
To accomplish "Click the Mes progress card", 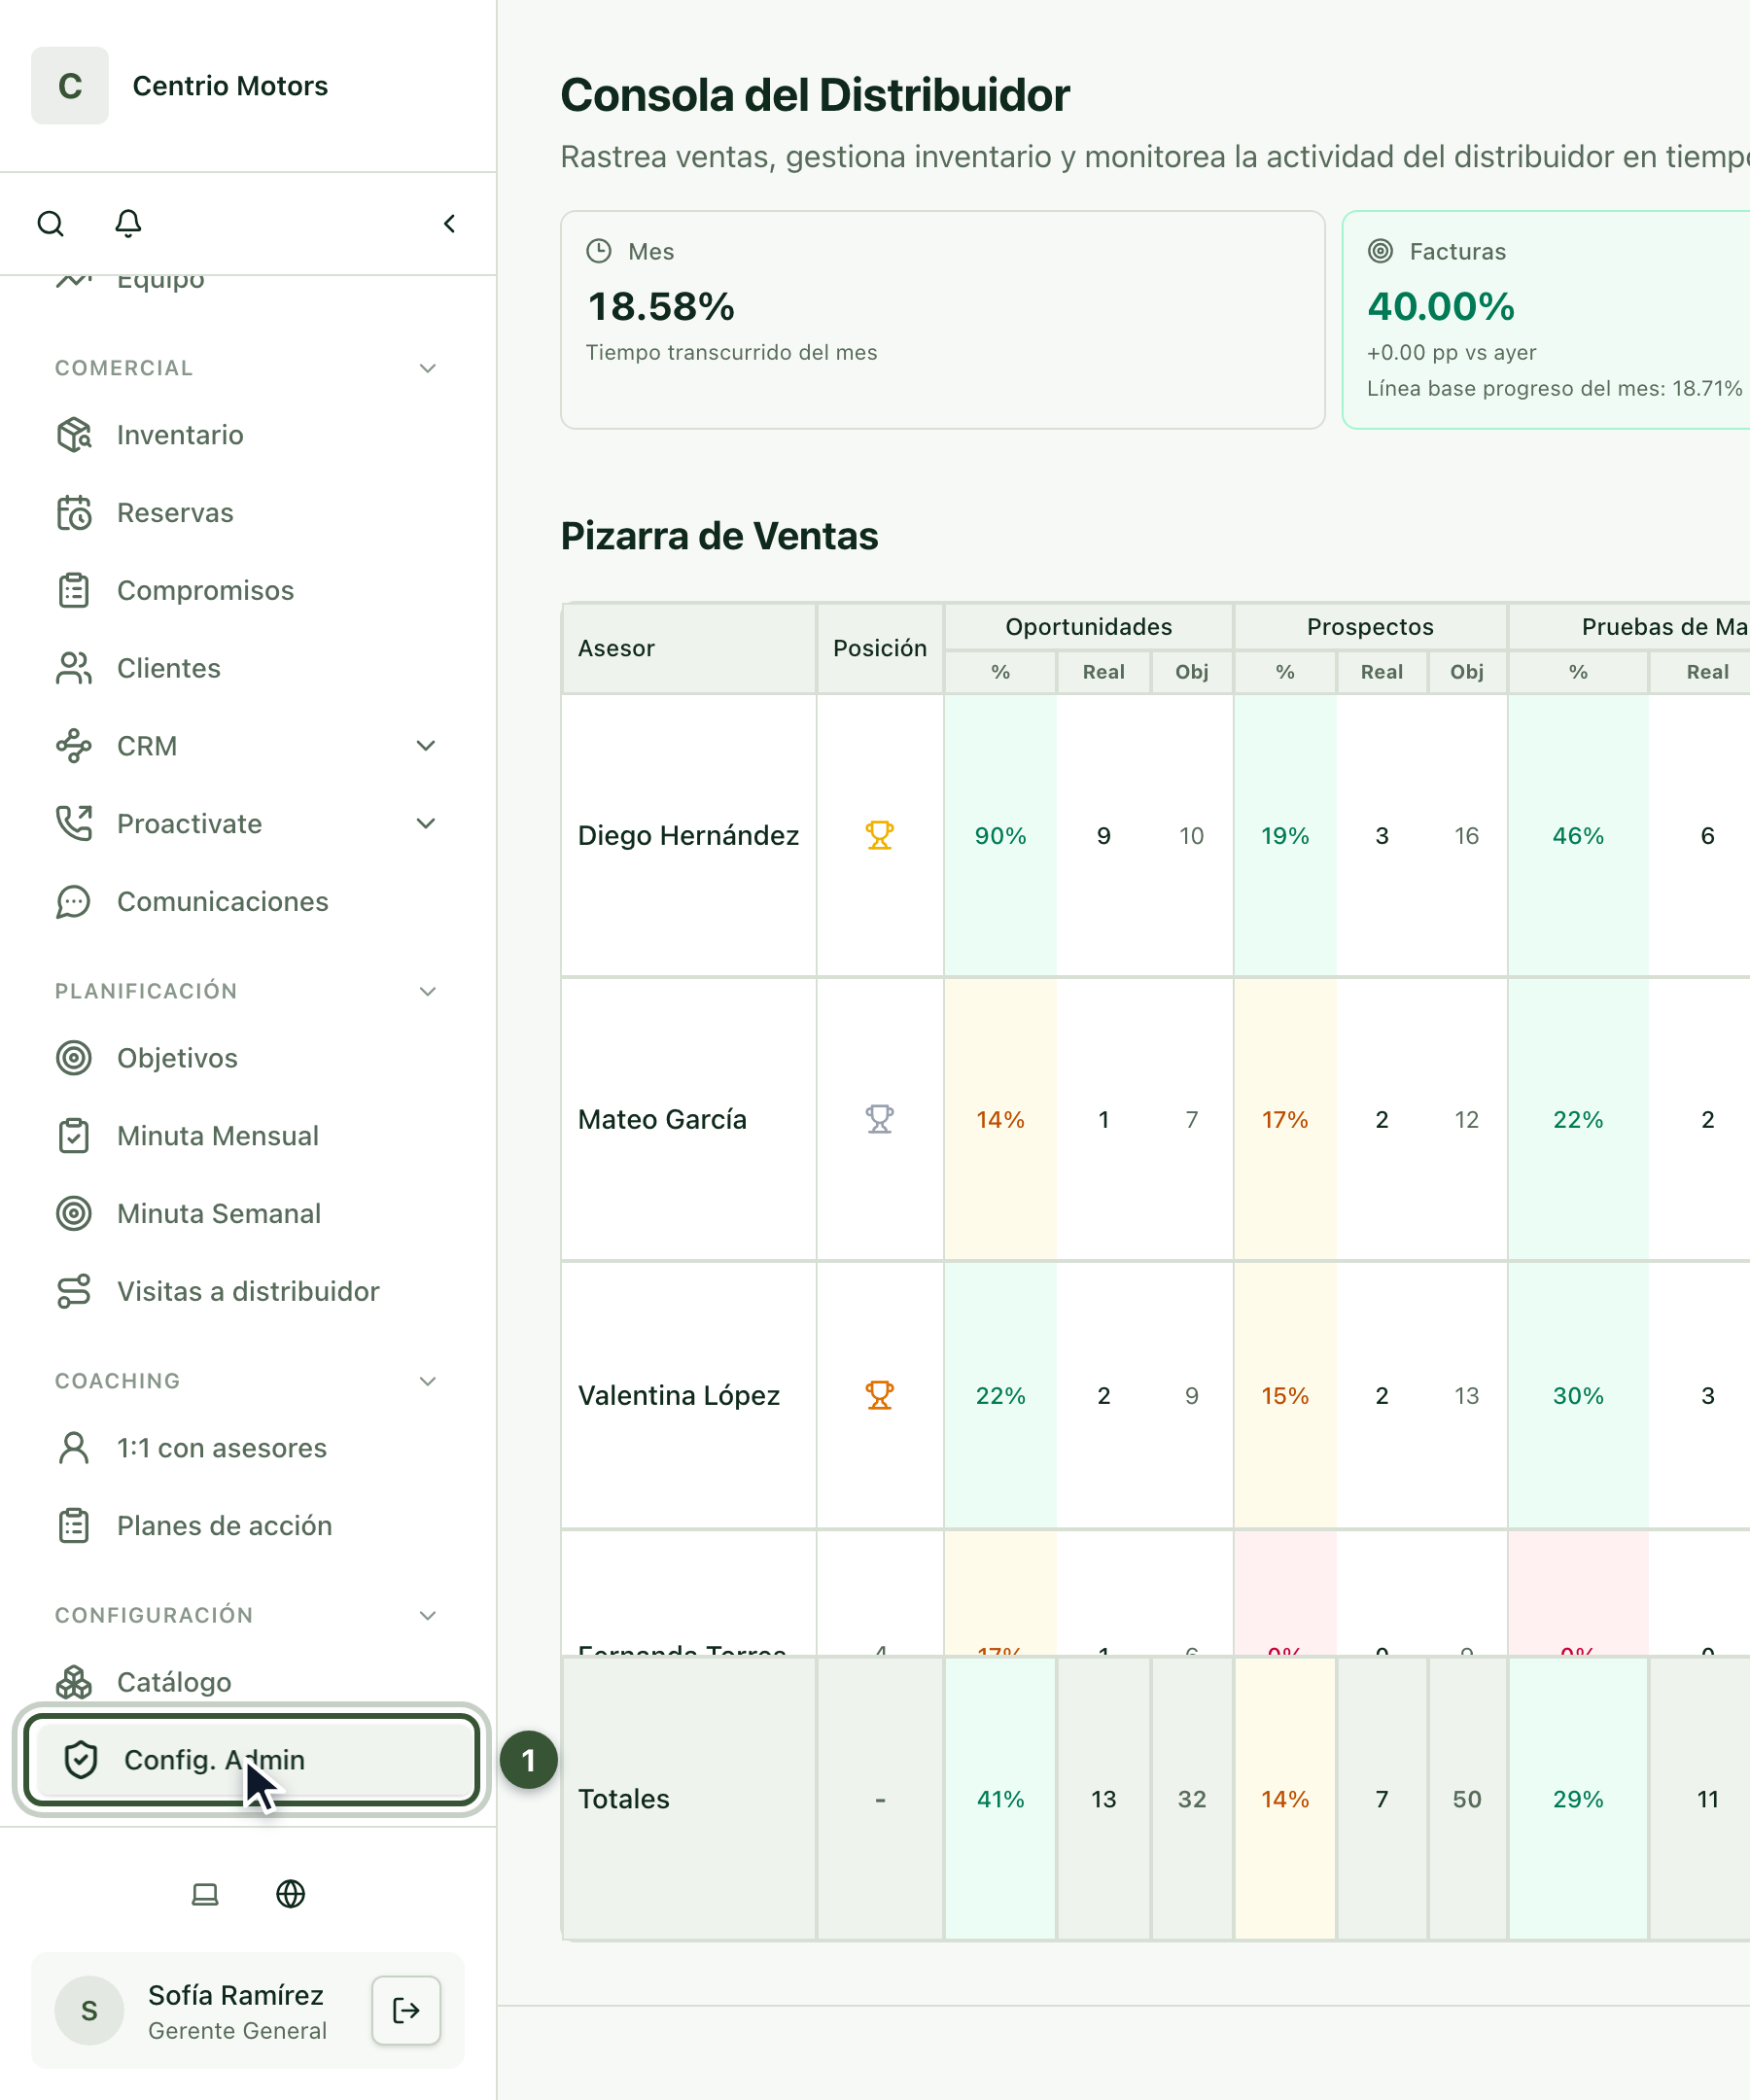I will point(943,320).
